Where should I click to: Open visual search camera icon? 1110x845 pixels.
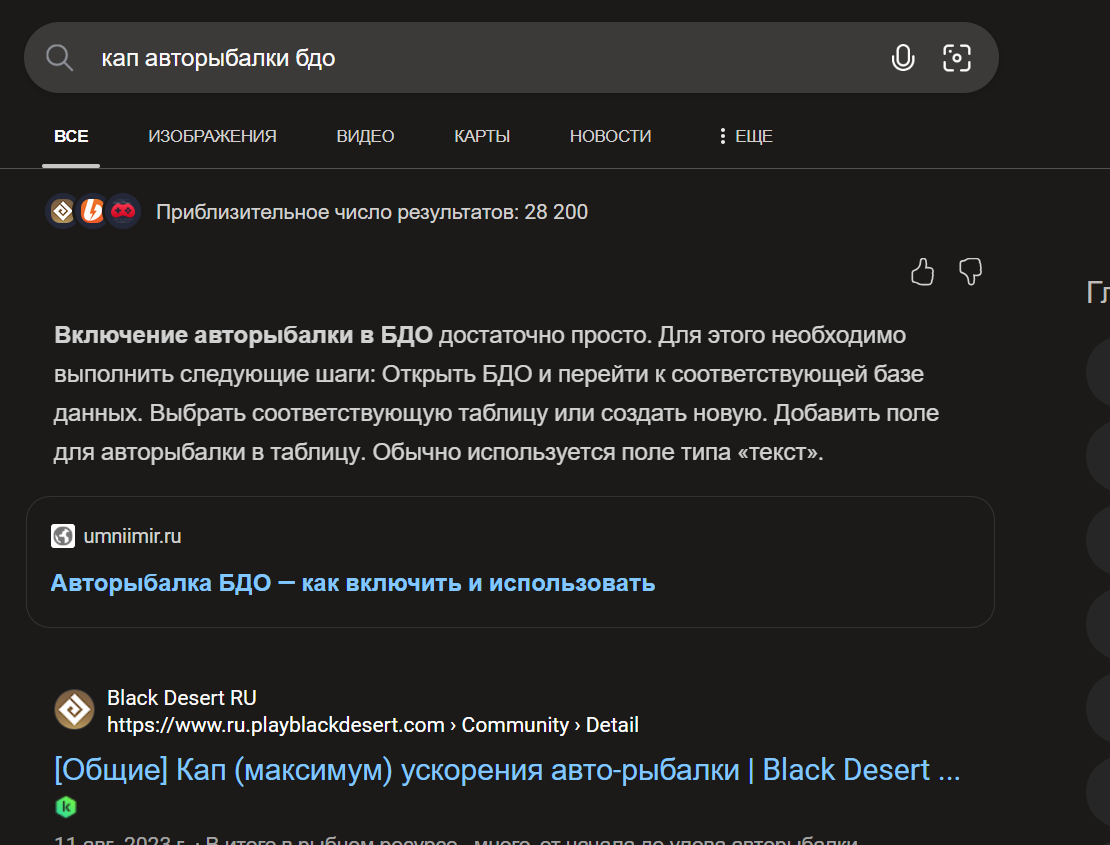pos(957,58)
